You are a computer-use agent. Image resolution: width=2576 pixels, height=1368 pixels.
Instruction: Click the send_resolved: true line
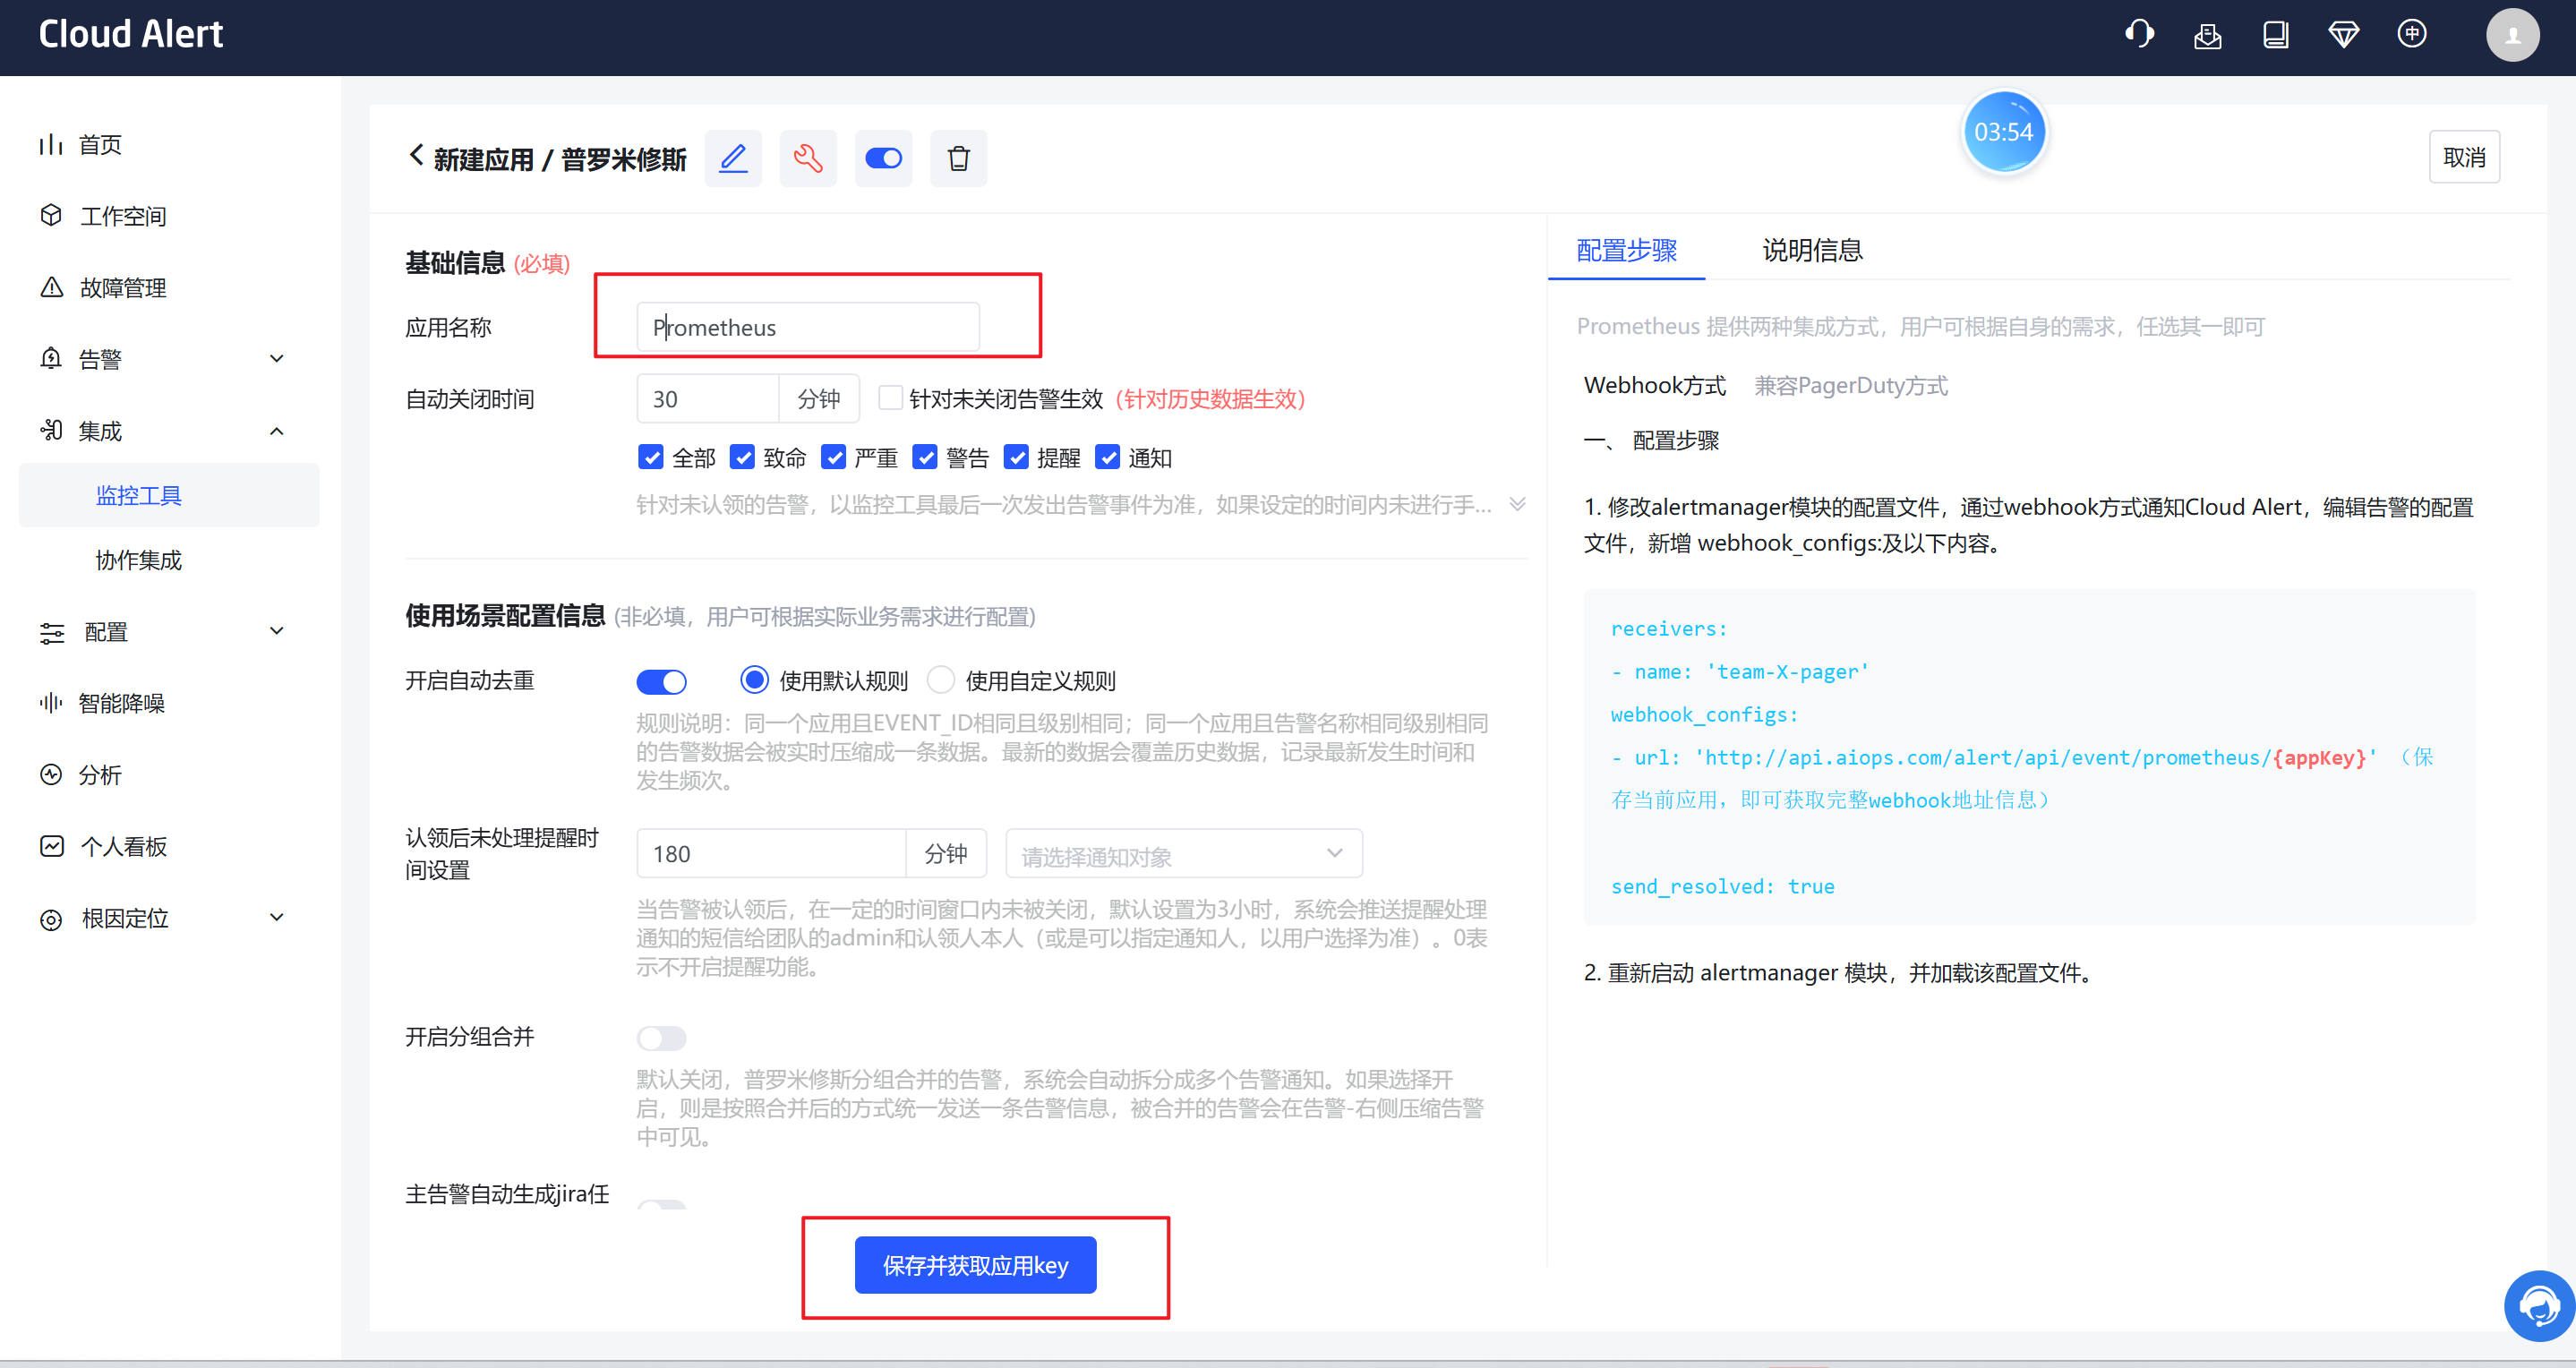coord(1722,886)
